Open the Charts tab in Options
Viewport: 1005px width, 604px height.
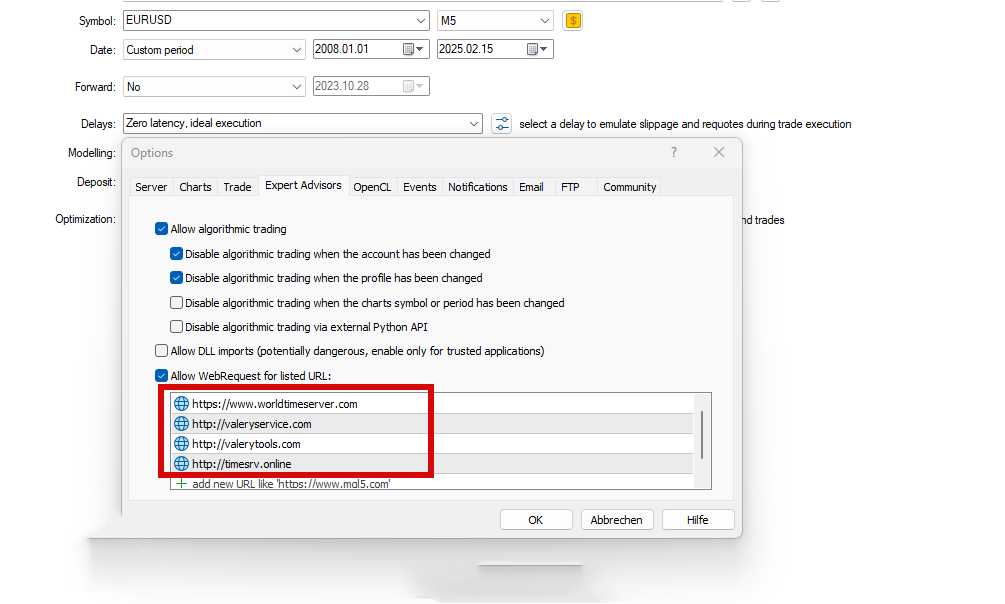coord(195,187)
